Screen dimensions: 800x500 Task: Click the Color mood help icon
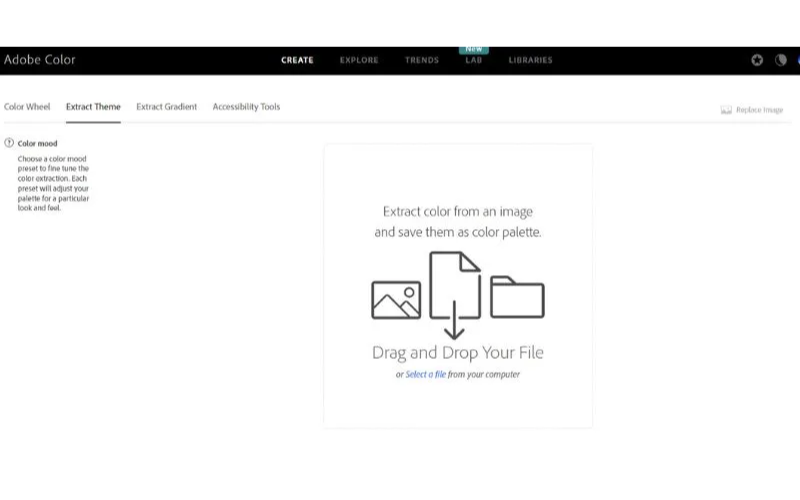pos(9,143)
